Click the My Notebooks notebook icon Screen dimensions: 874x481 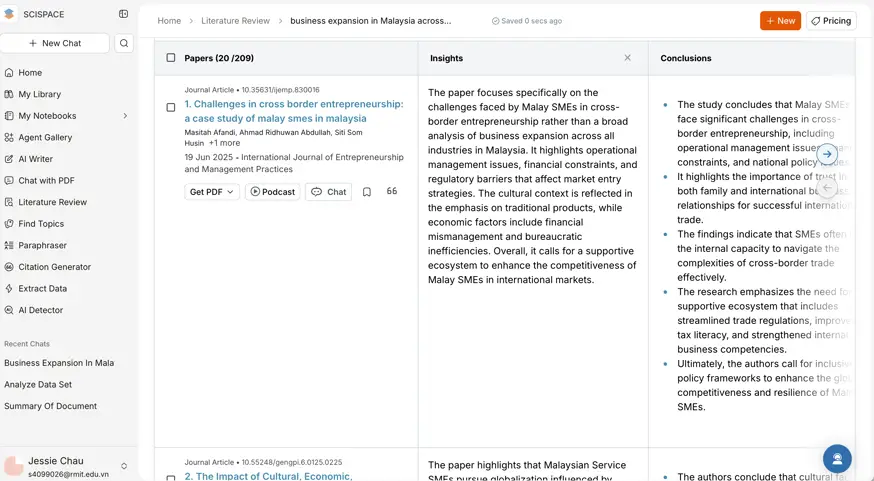click(9, 116)
